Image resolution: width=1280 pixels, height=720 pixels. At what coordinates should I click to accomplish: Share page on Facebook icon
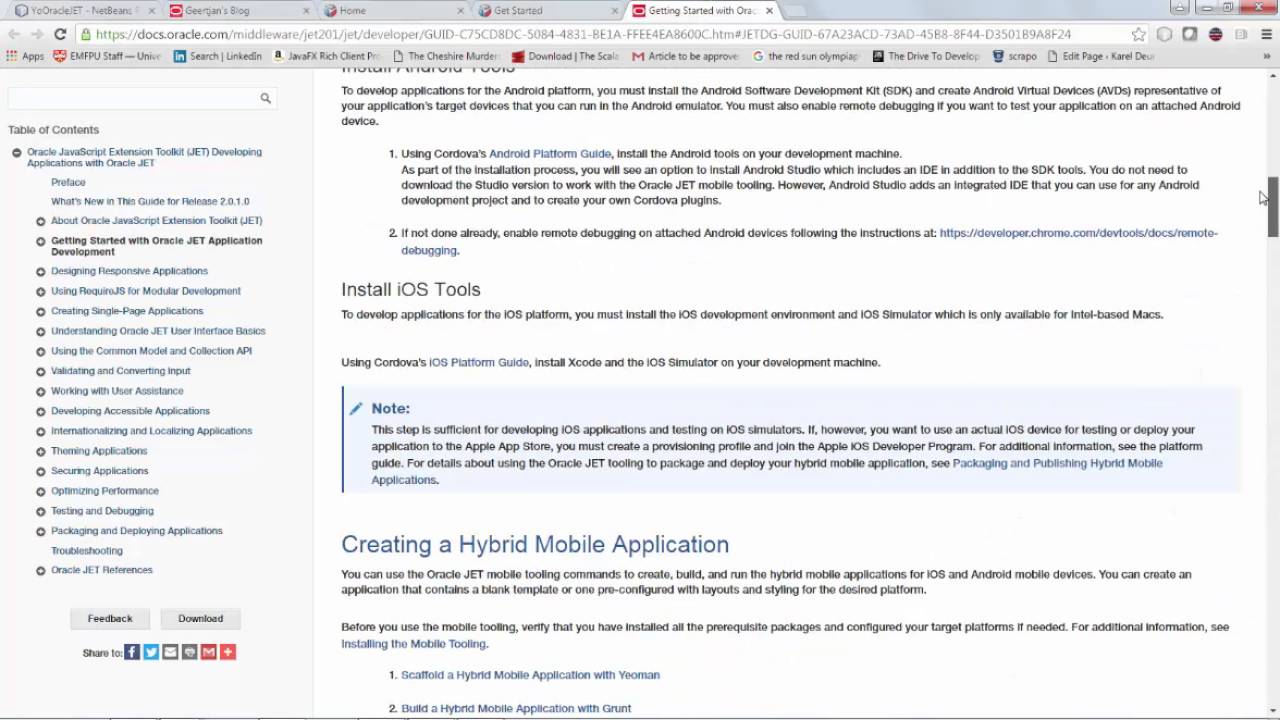(132, 652)
